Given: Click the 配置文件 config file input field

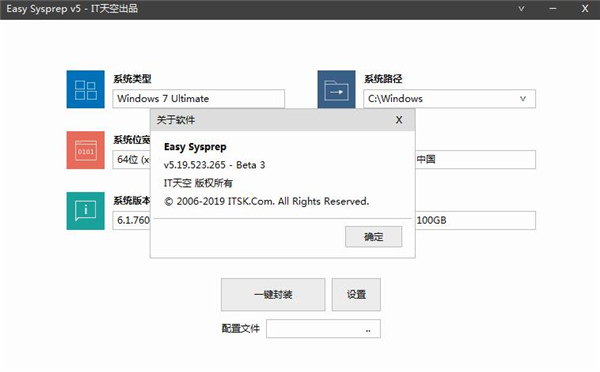Looking at the screenshot, I should [323, 329].
